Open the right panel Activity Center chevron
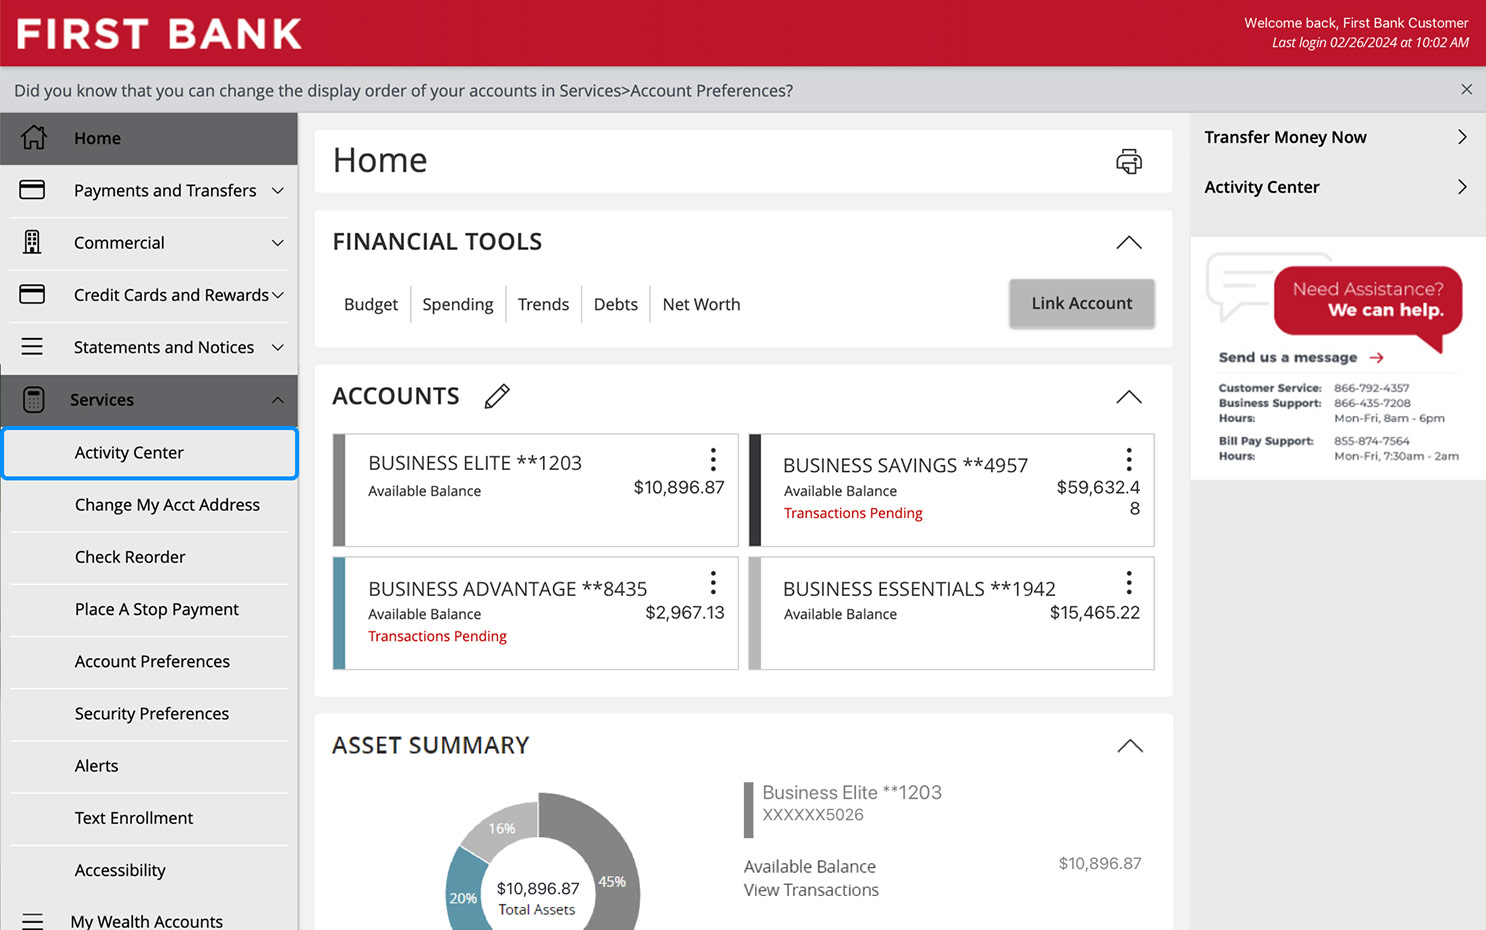 (x=1462, y=187)
